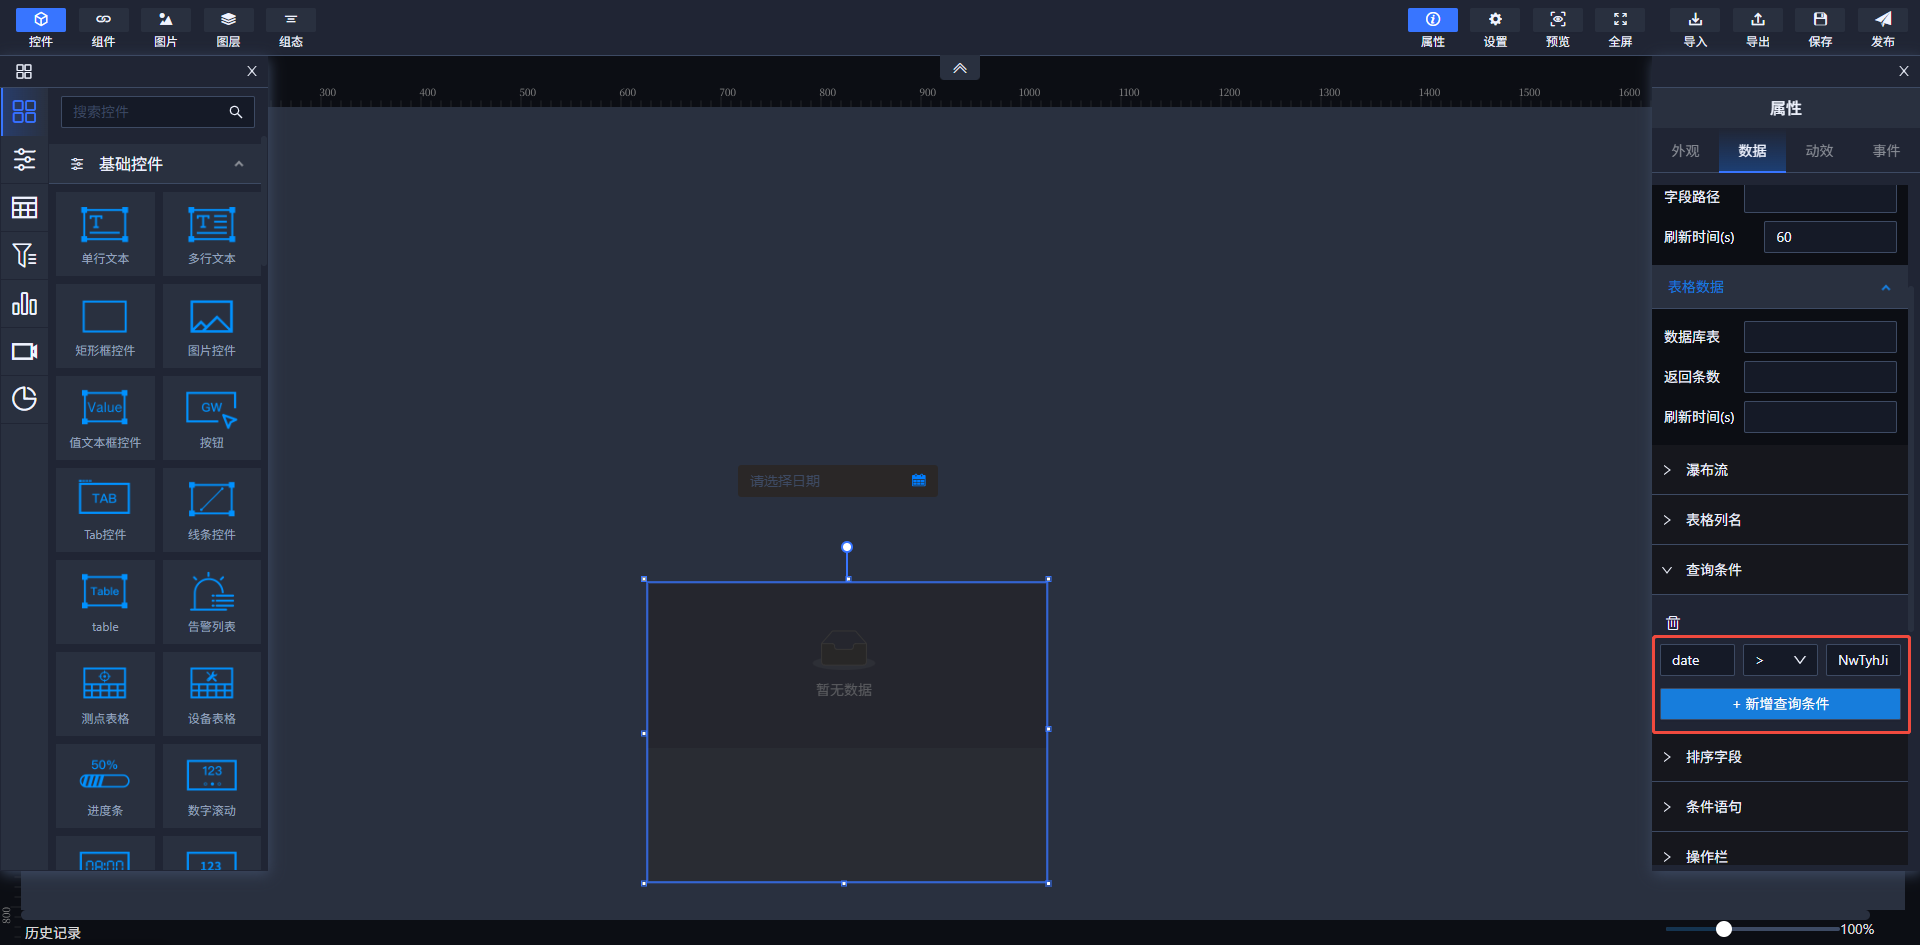Viewport: 1920px width, 945px height.
Task: Switch to the 事件 tab
Action: click(1886, 151)
